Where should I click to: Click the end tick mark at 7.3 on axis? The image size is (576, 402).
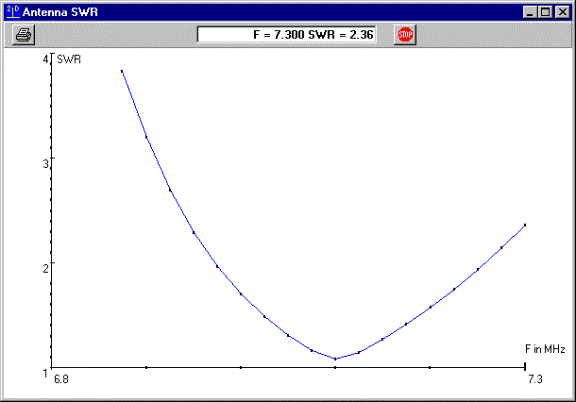pos(525,366)
